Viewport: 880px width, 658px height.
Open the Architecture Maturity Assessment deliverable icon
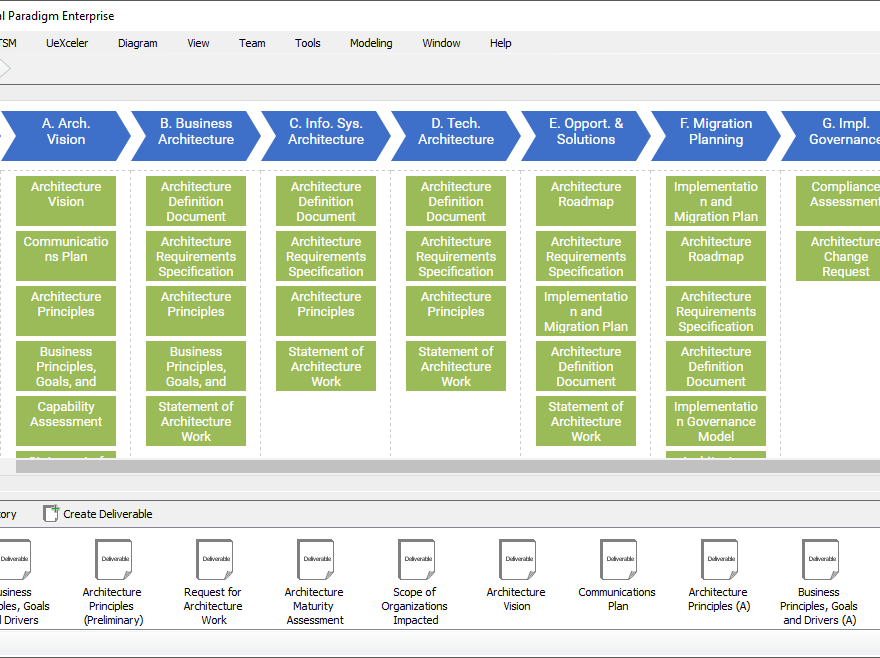[x=315, y=560]
